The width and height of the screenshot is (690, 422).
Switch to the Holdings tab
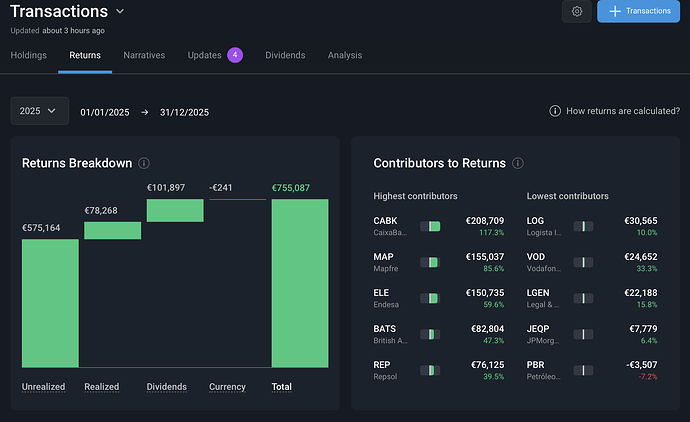coord(29,55)
